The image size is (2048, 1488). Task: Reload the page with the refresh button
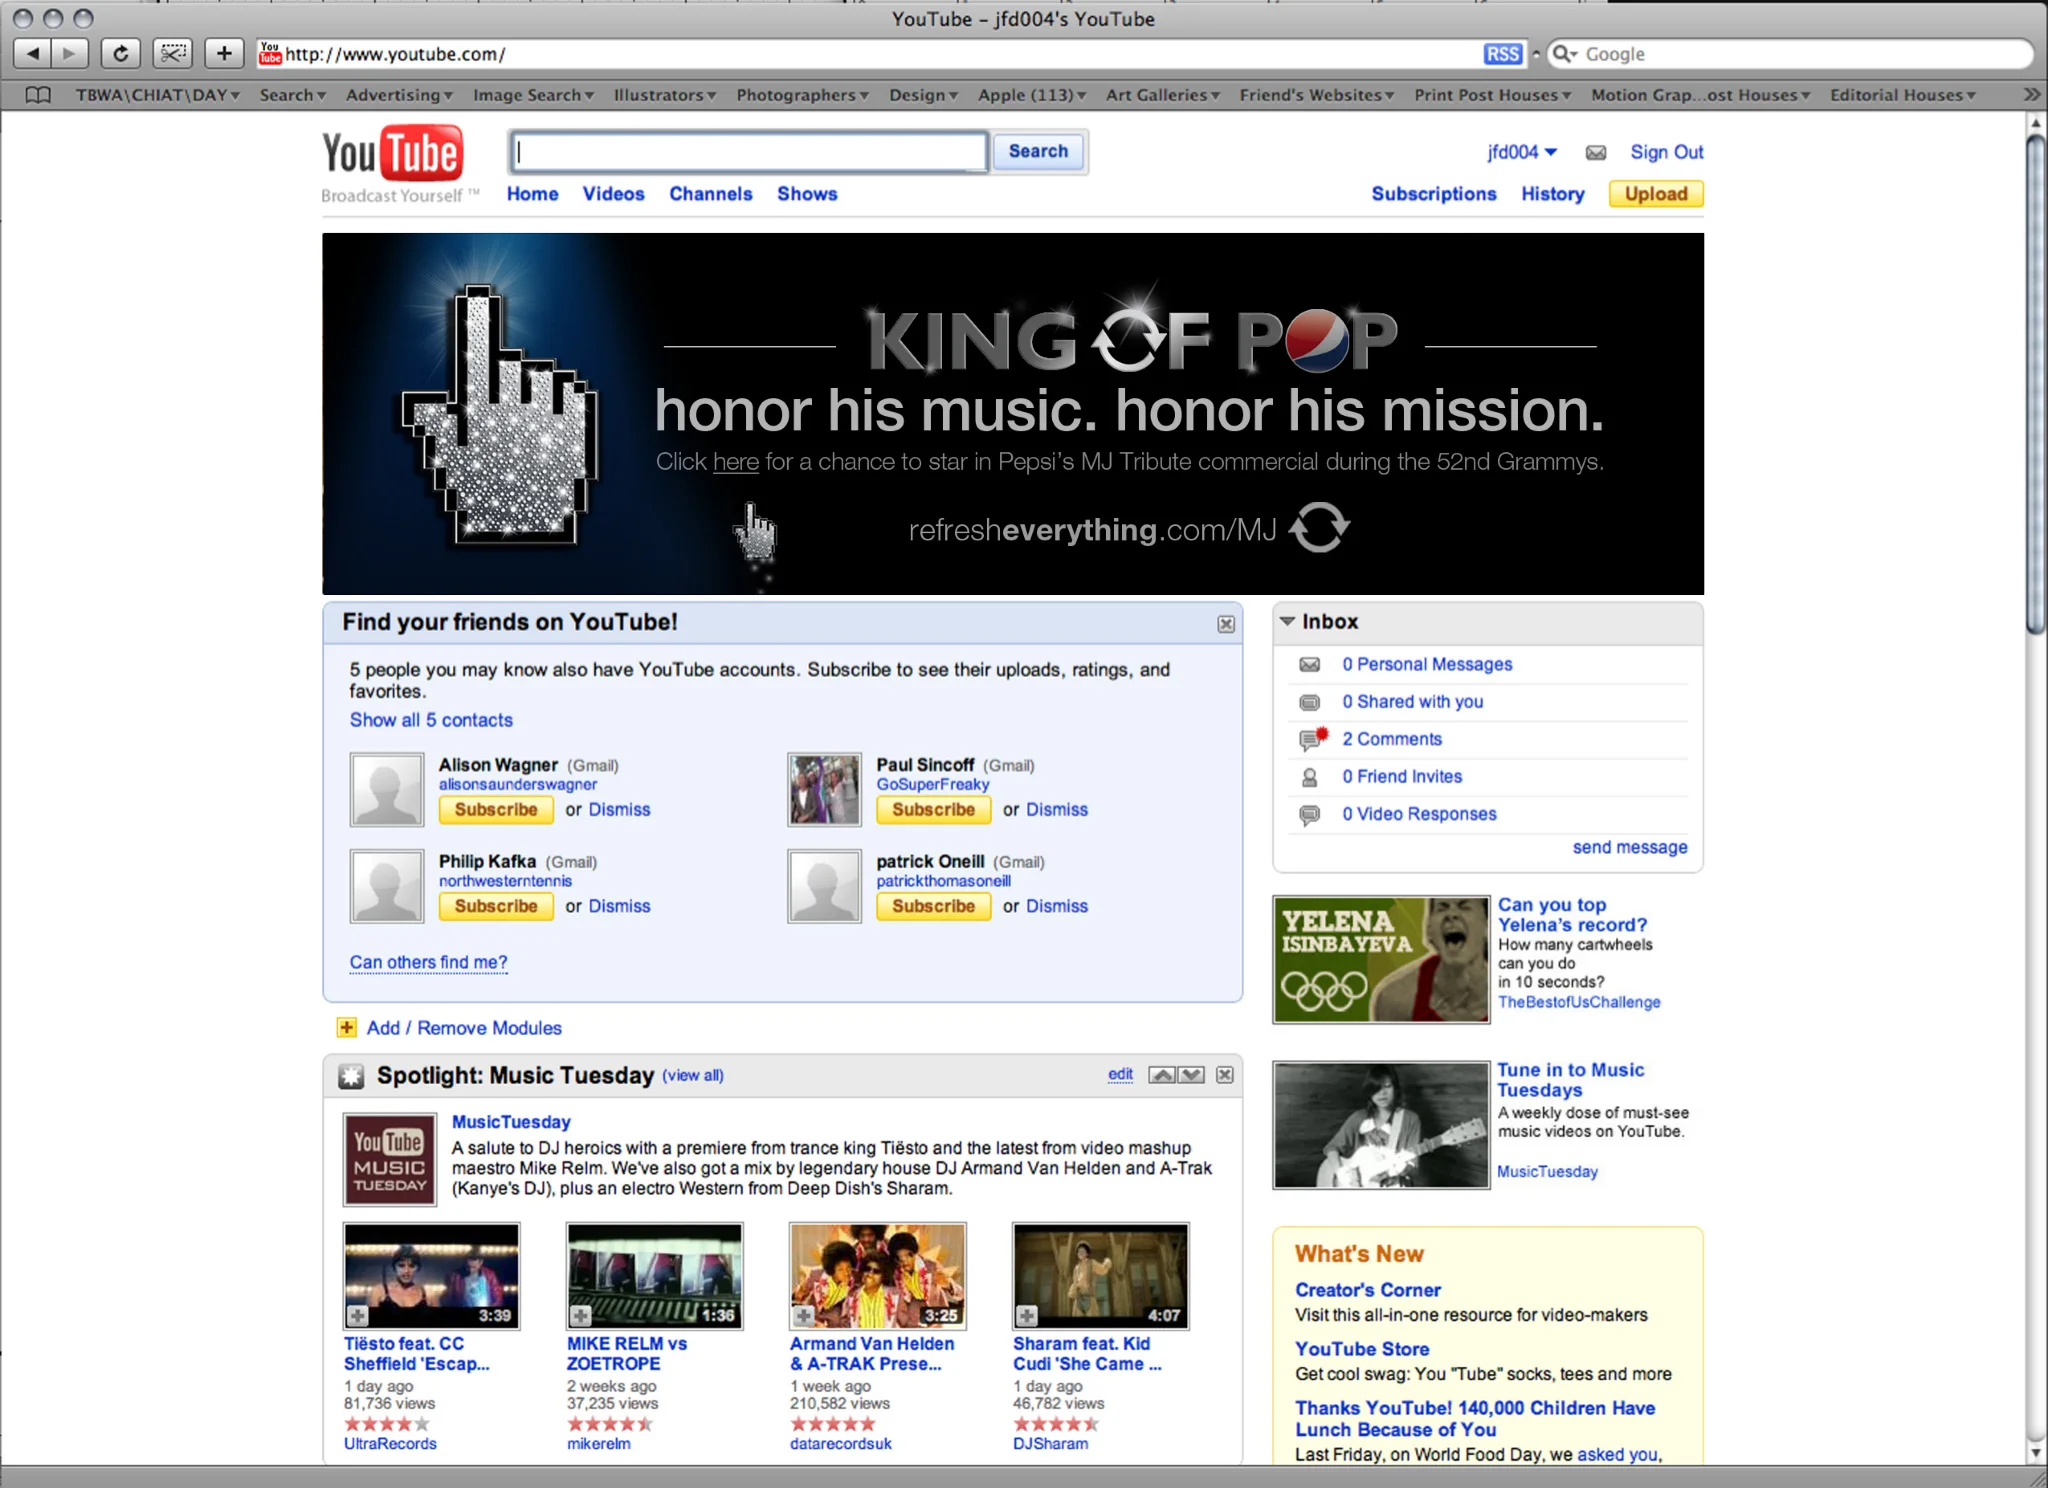click(x=121, y=53)
